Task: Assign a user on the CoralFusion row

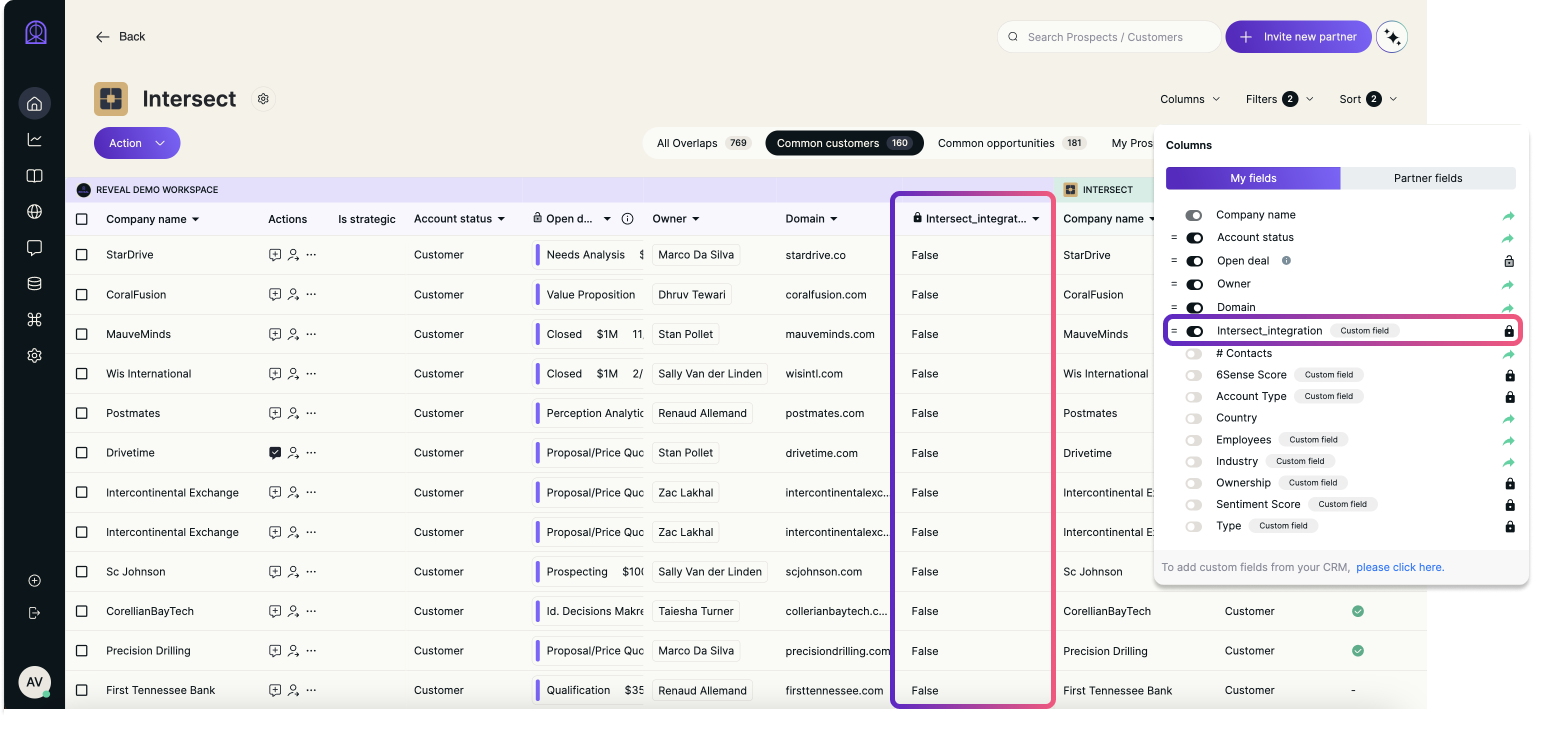Action: [293, 295]
